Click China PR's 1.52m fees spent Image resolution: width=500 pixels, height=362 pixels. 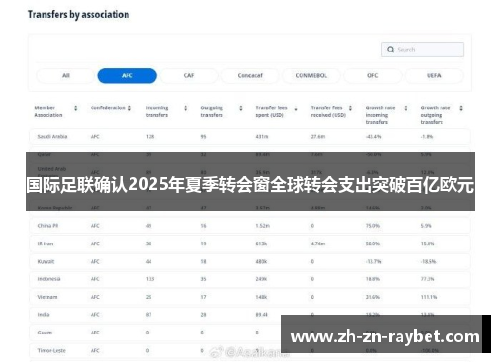(x=262, y=226)
